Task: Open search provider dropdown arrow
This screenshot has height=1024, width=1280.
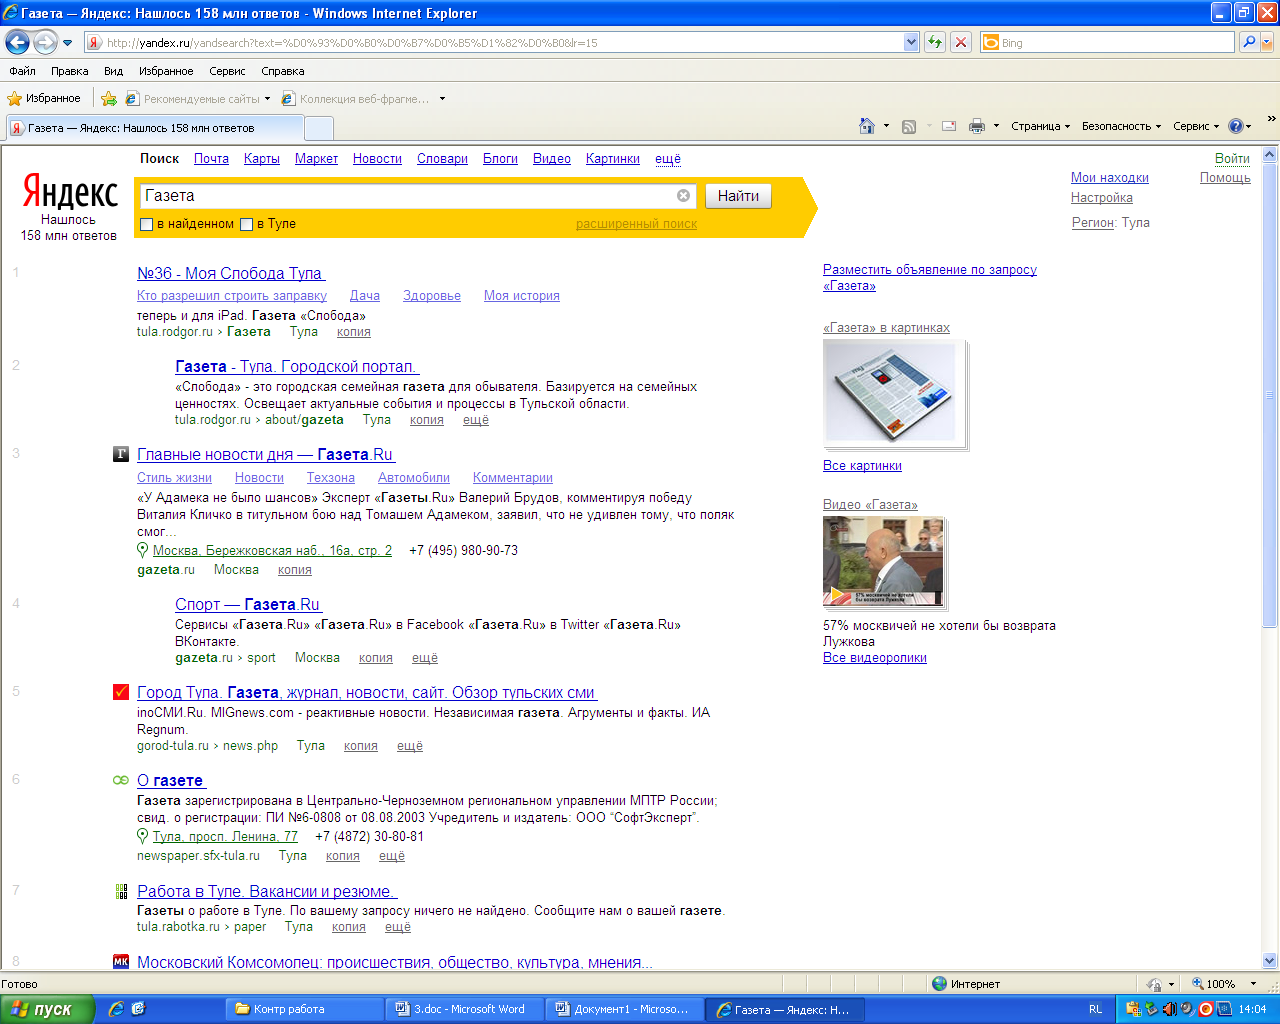Action: click(1267, 42)
